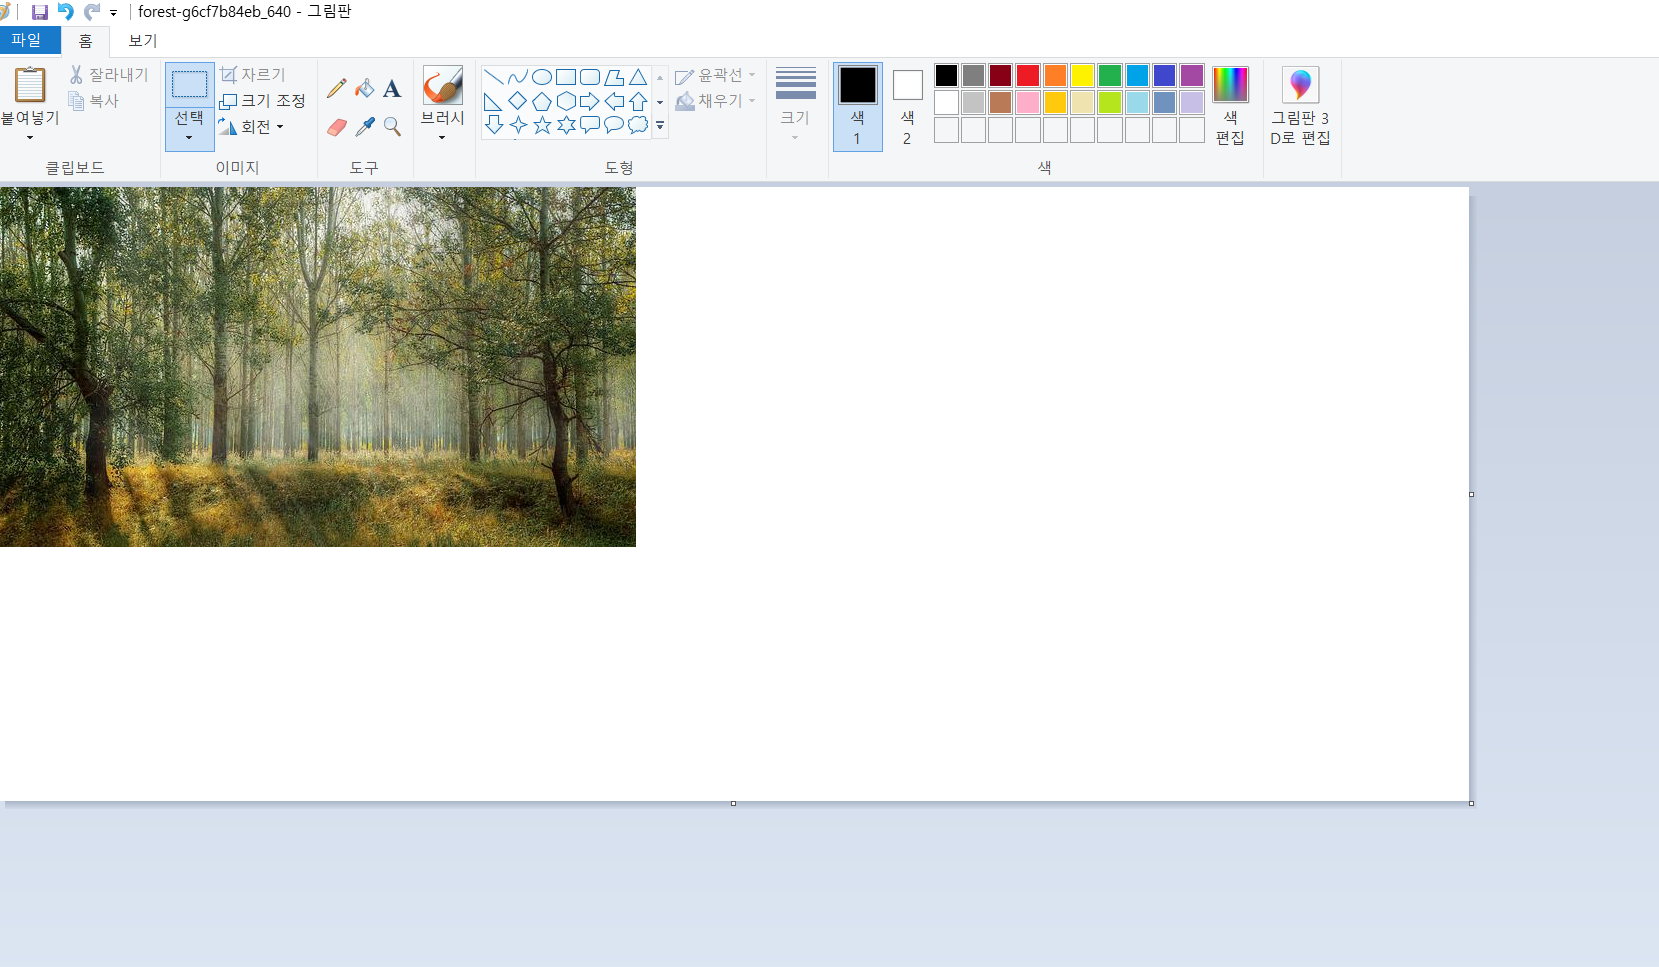The image size is (1659, 967).
Task: Click the Save icon in title bar
Action: 40,12
